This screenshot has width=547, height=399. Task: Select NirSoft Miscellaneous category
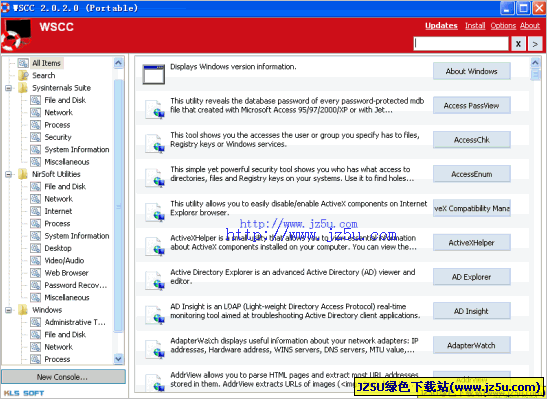(67, 298)
